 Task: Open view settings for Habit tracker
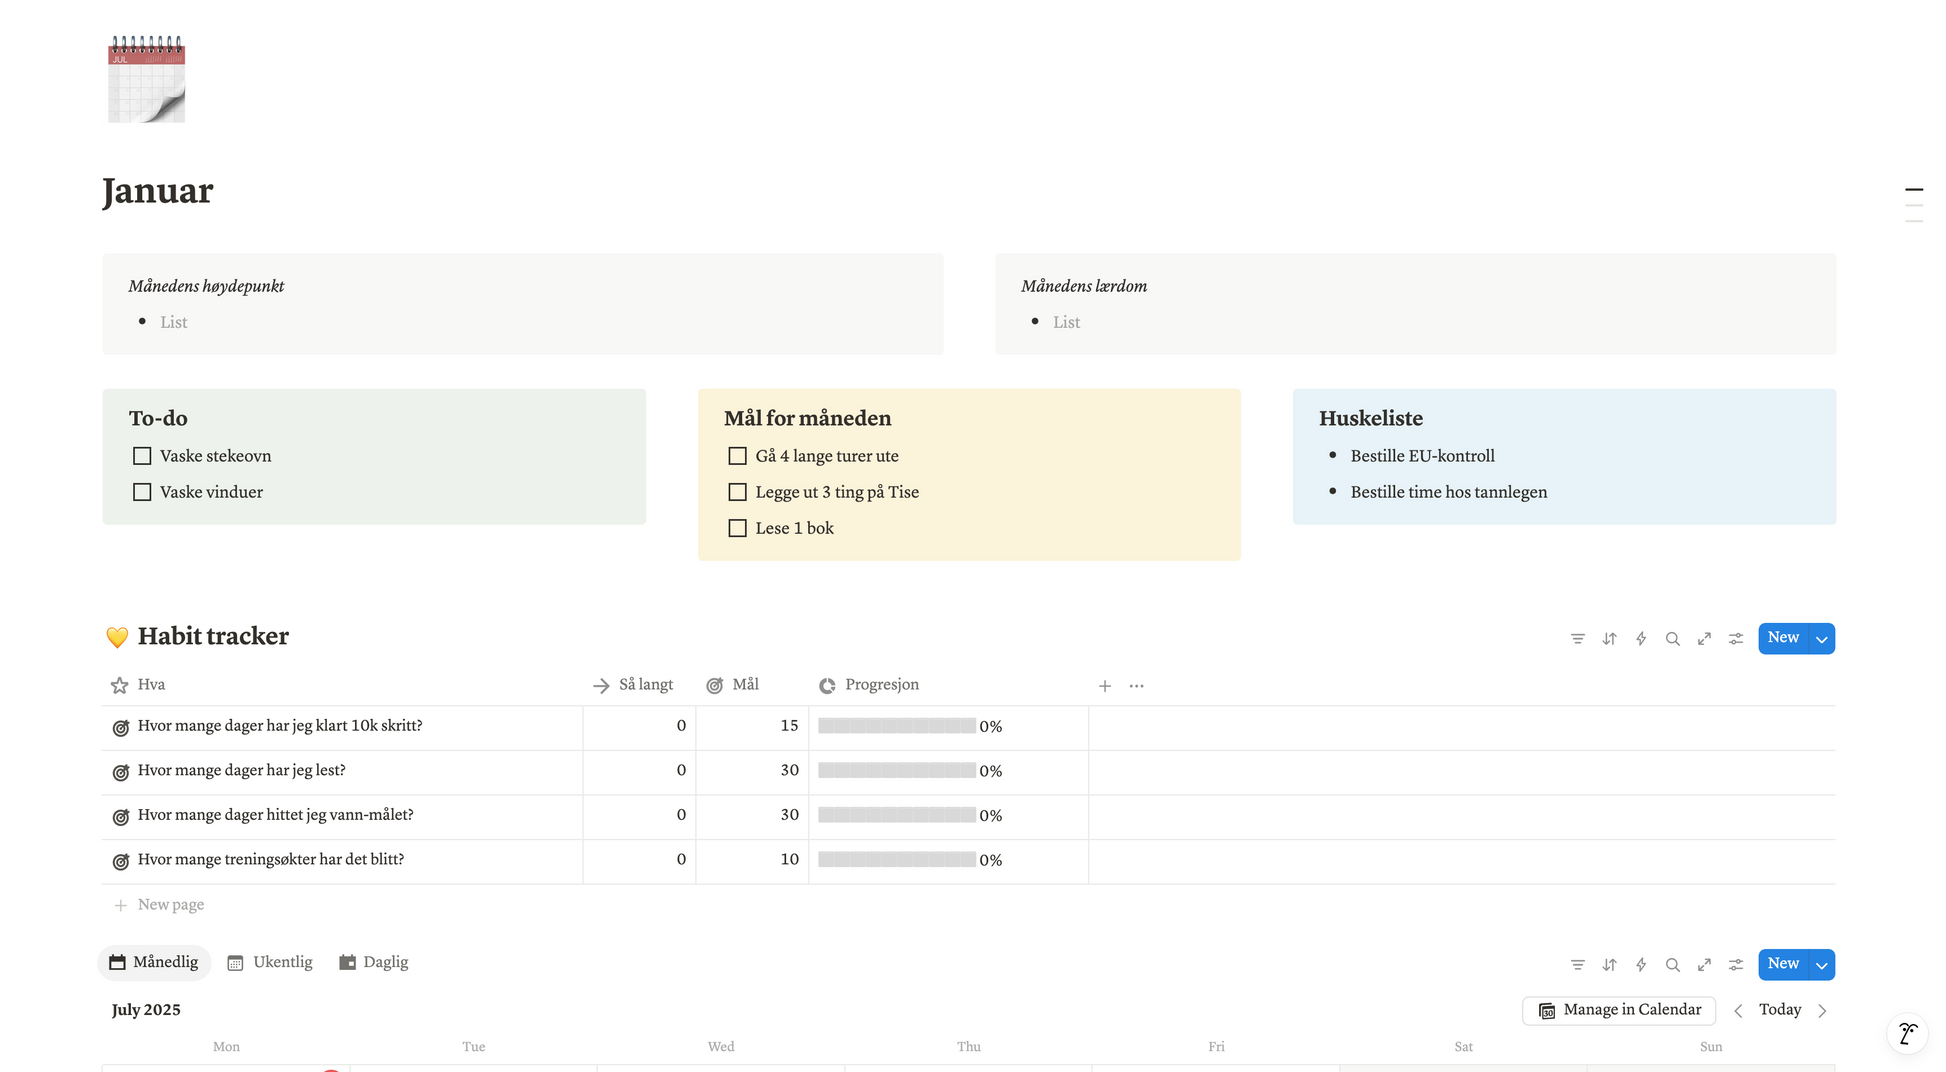[x=1736, y=639]
